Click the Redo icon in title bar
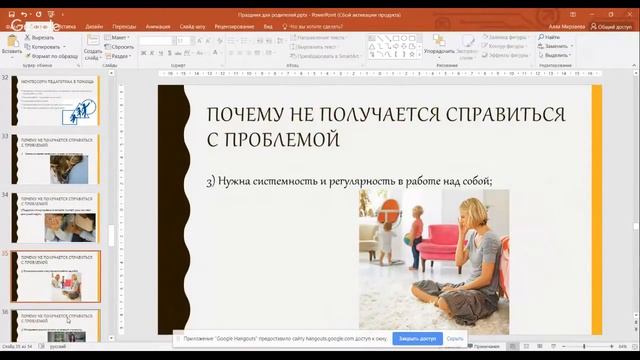This screenshot has height=360, width=640. pos(38,14)
